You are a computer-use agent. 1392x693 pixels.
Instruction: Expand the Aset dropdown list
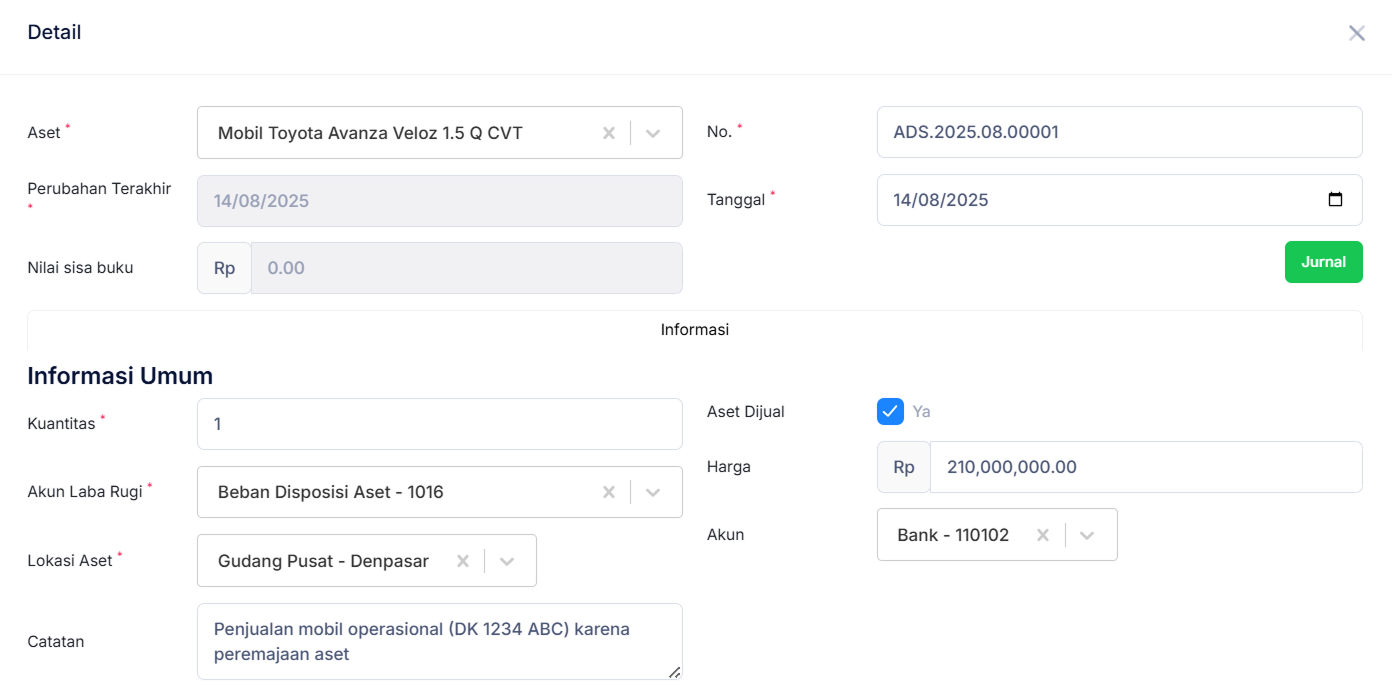[653, 133]
